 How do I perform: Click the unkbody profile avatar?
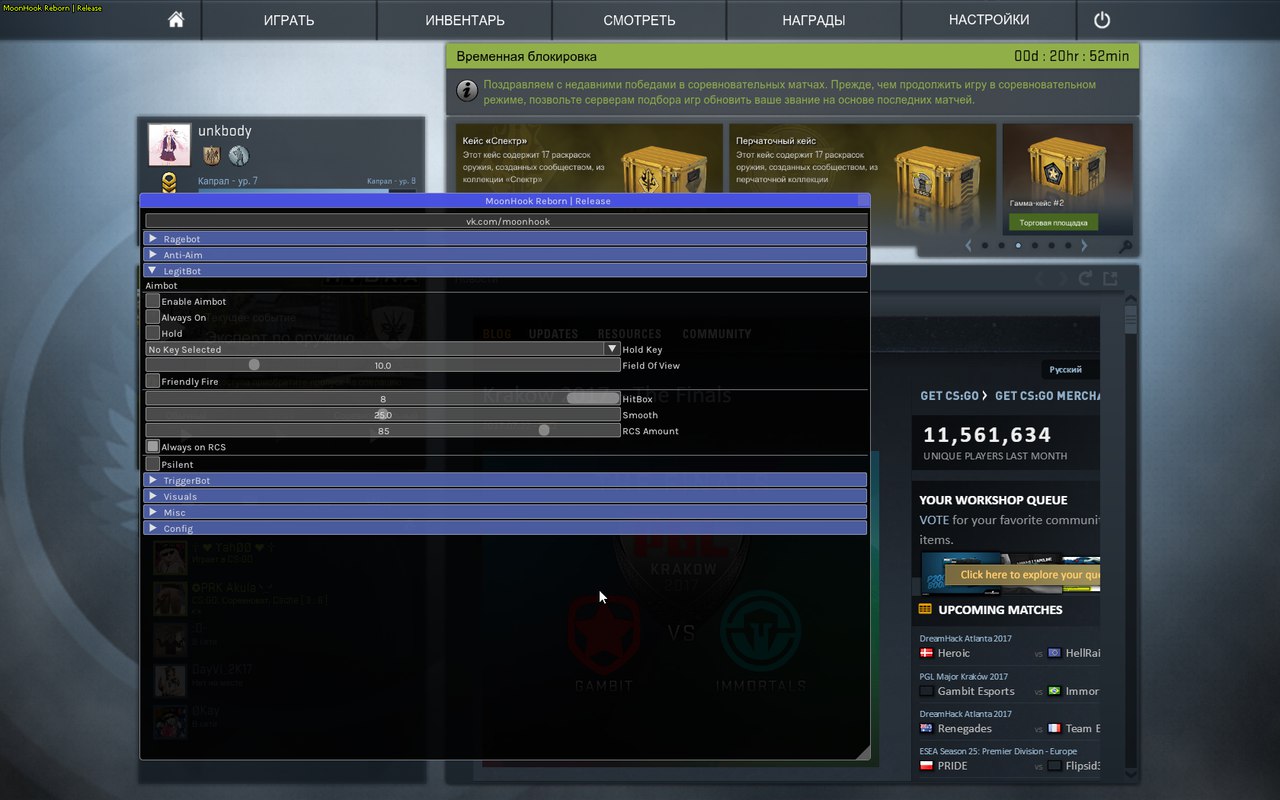coord(169,145)
